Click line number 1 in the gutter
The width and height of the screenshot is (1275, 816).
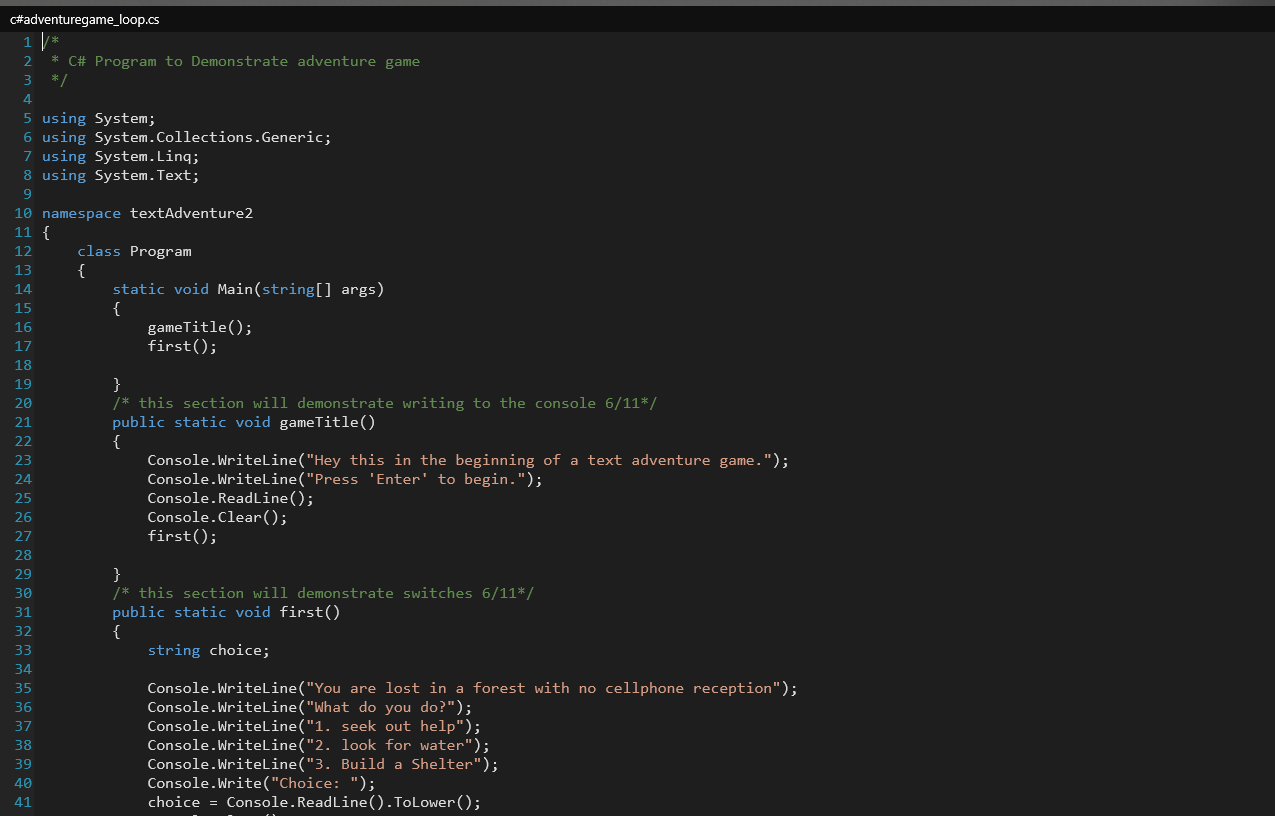(26, 41)
